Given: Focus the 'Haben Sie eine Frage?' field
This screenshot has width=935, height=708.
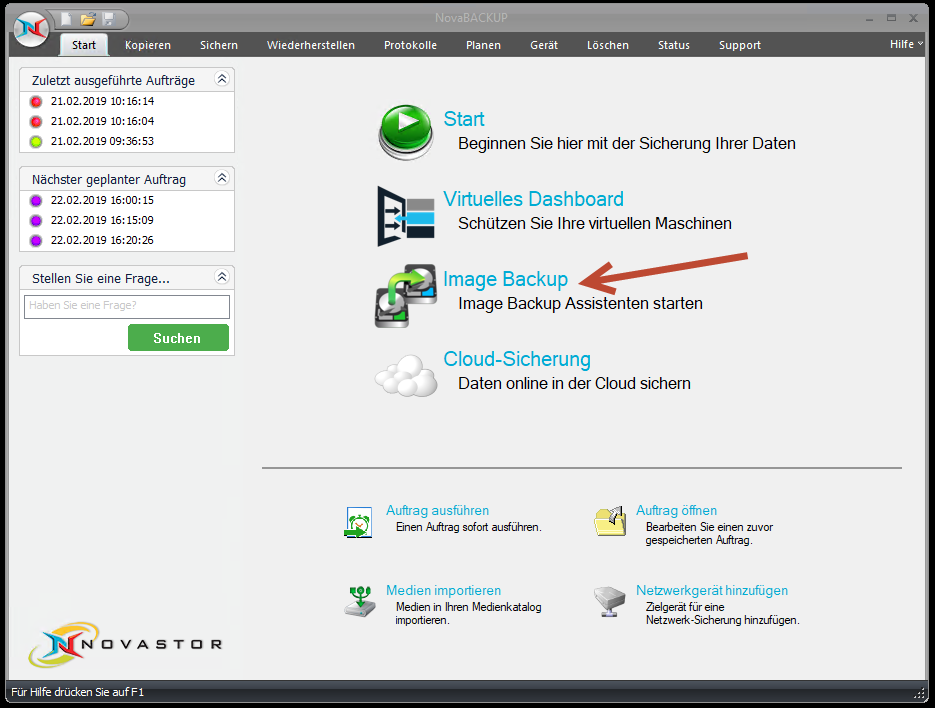Looking at the screenshot, I should pos(127,307).
